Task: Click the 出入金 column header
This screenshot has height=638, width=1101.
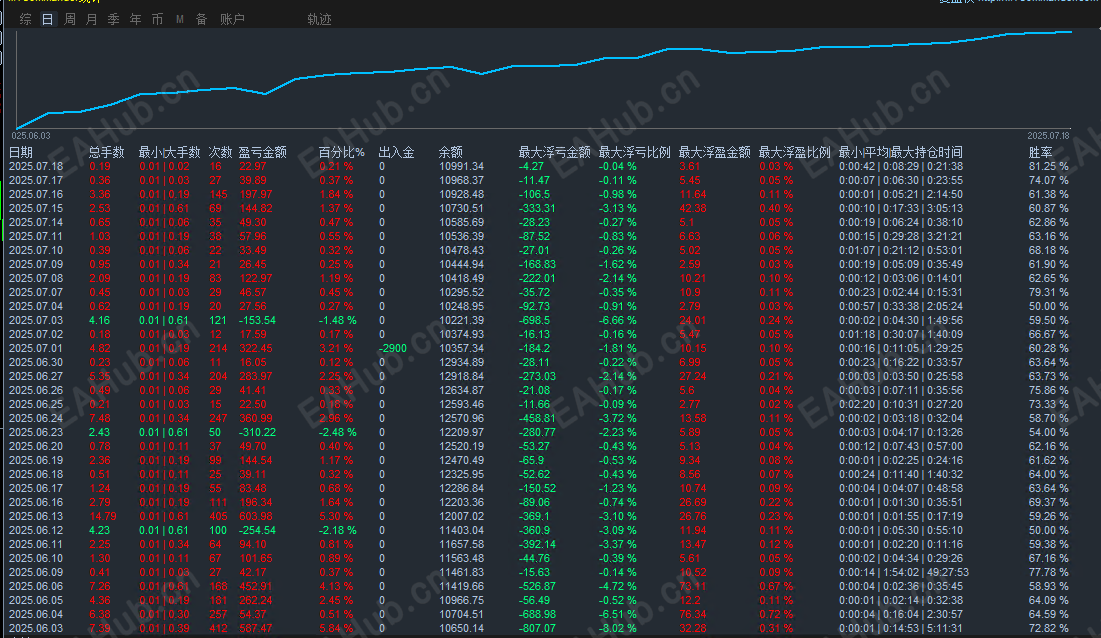Action: (x=396, y=152)
